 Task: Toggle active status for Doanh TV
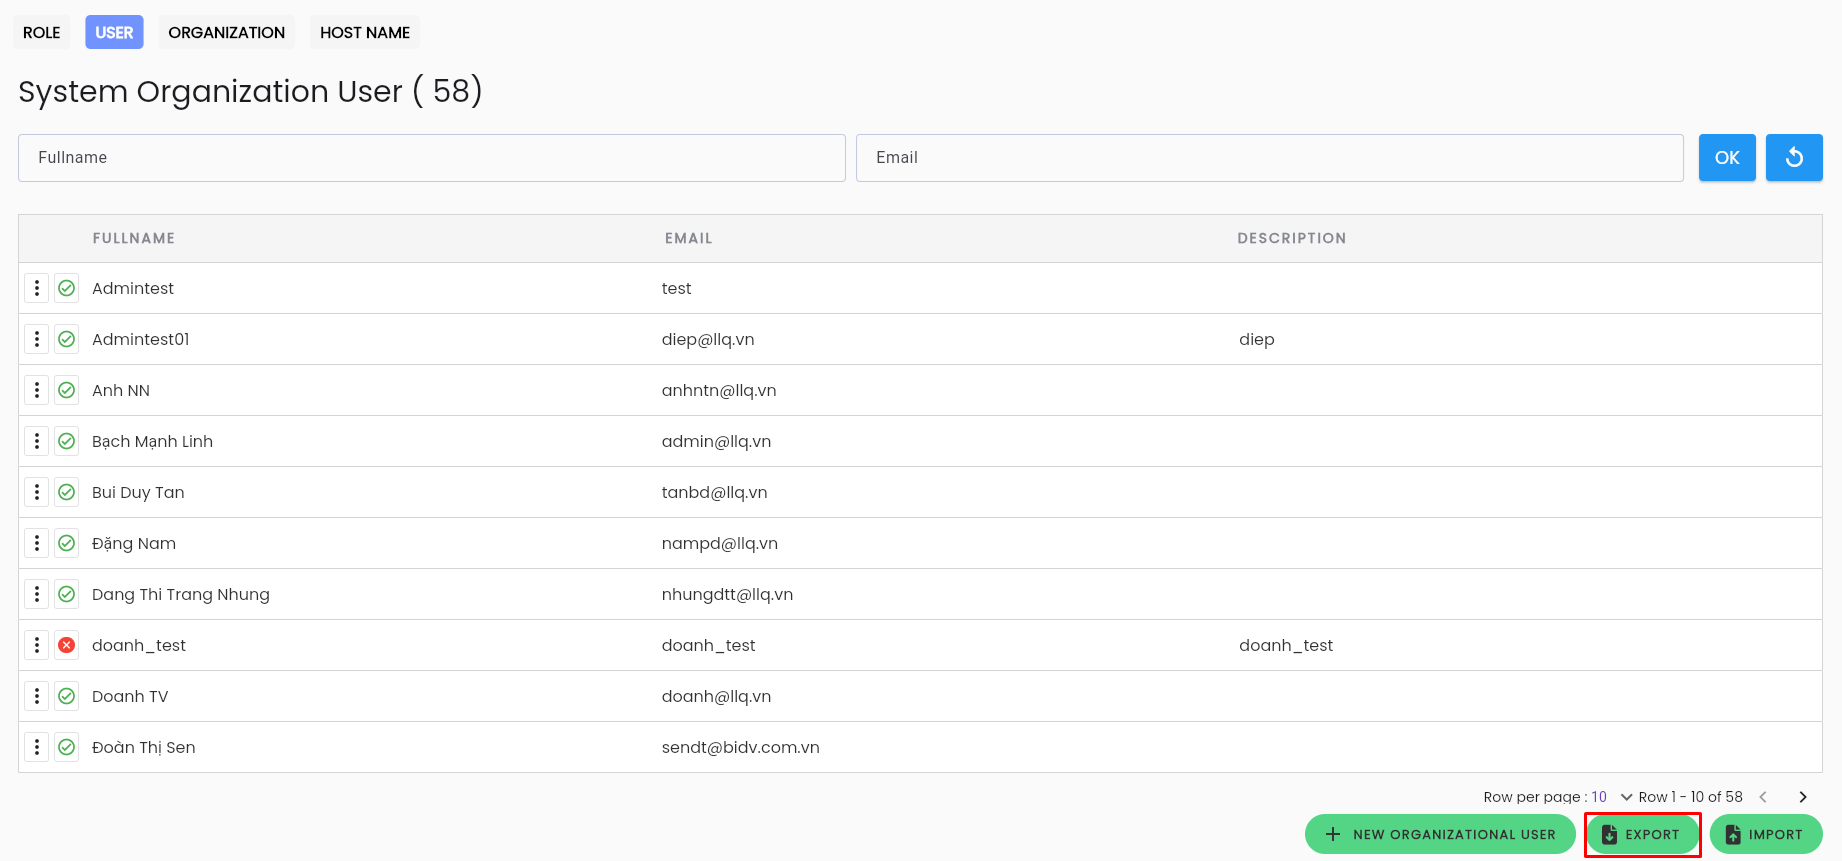click(67, 696)
